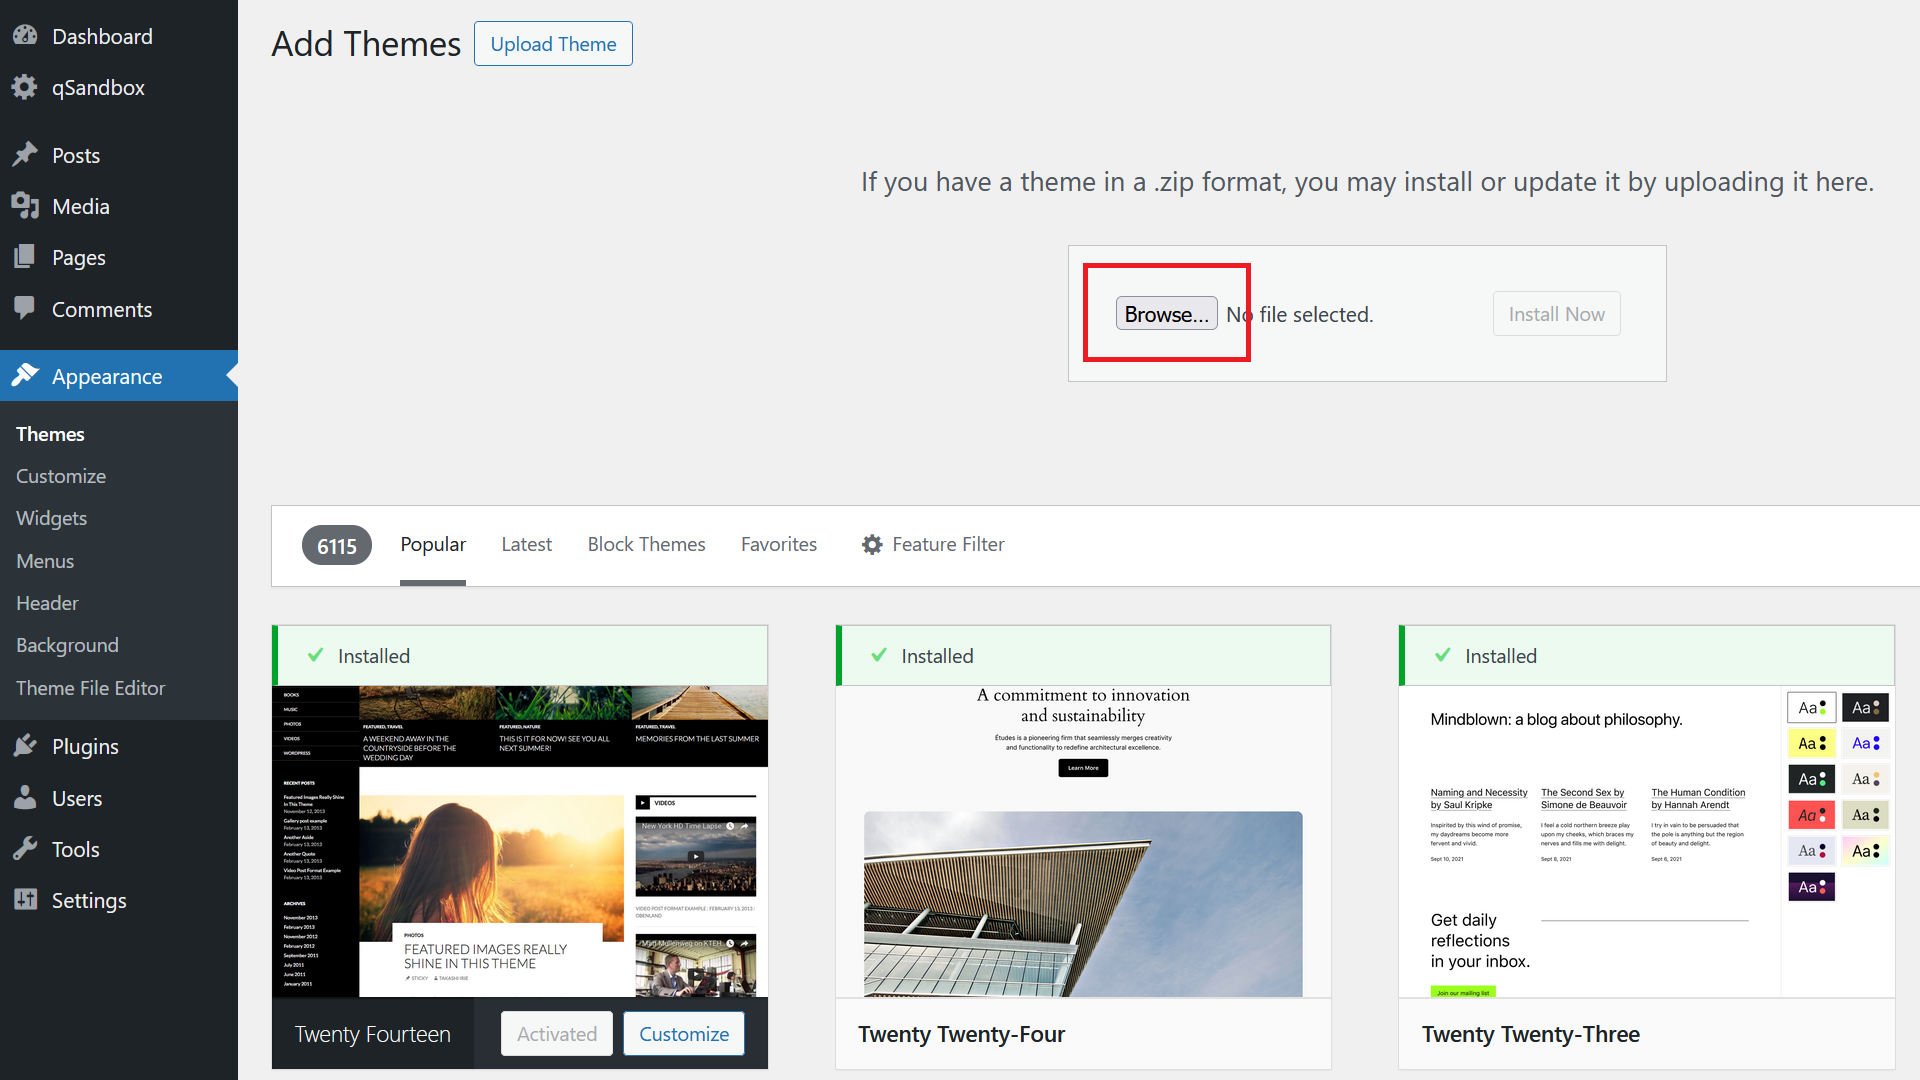Click the Twenty Twenty-Four theme name
The height and width of the screenshot is (1080, 1920).
961,1034
